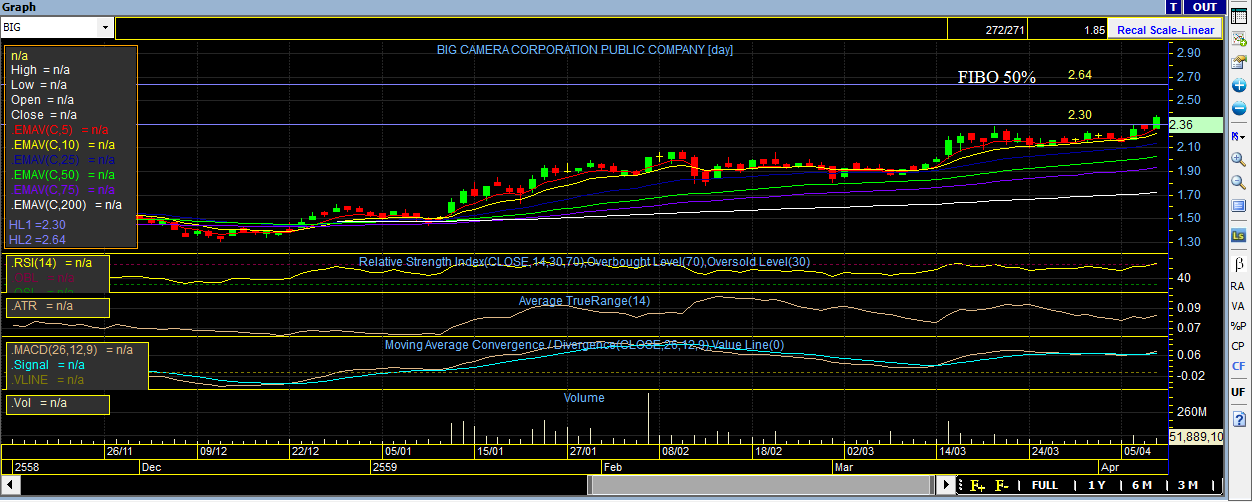This screenshot has height=502, width=1252.
Task: Click the Ls icon in the sidebar
Action: [x=1238, y=236]
